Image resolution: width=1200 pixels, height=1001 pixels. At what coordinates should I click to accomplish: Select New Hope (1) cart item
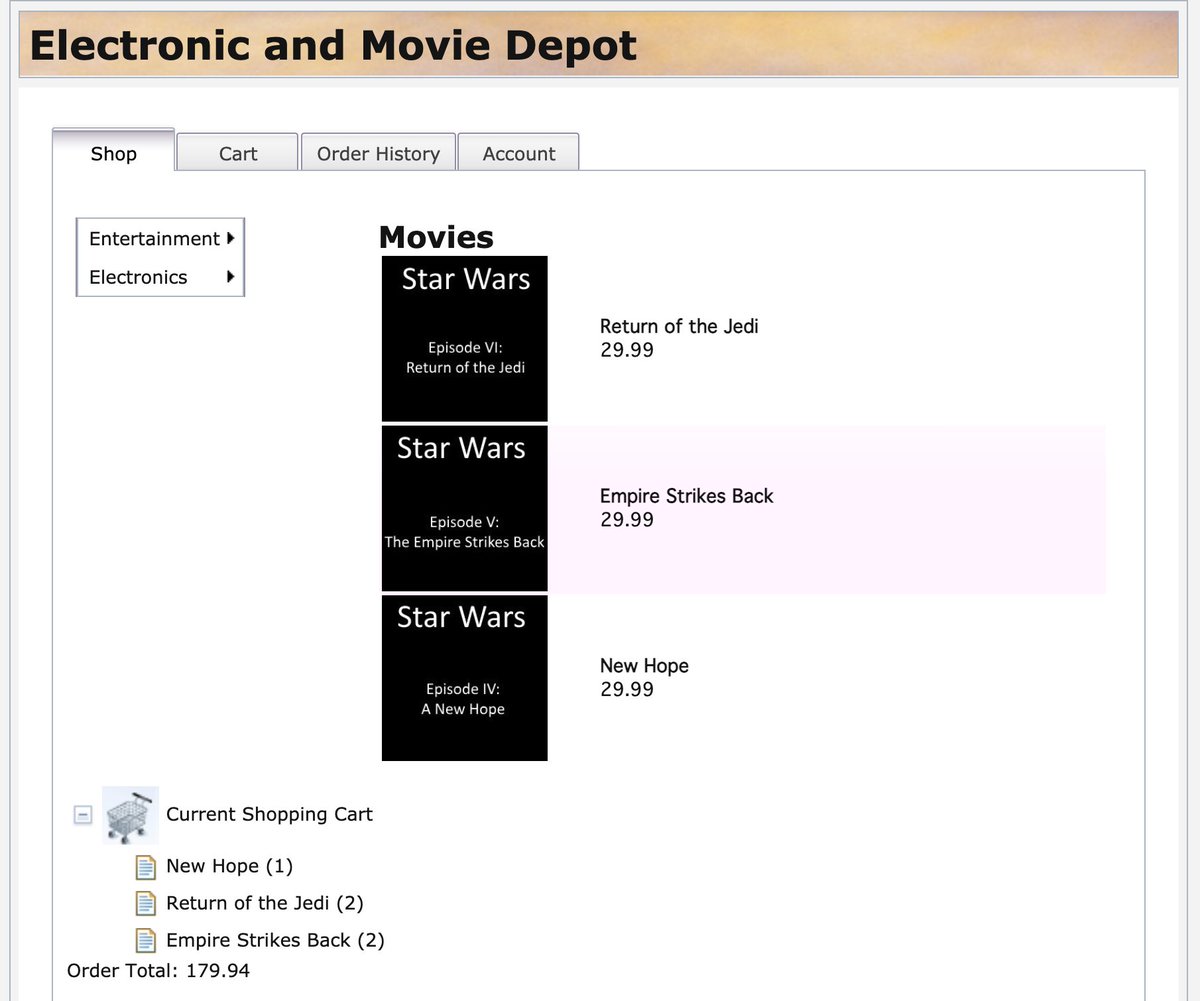(229, 866)
